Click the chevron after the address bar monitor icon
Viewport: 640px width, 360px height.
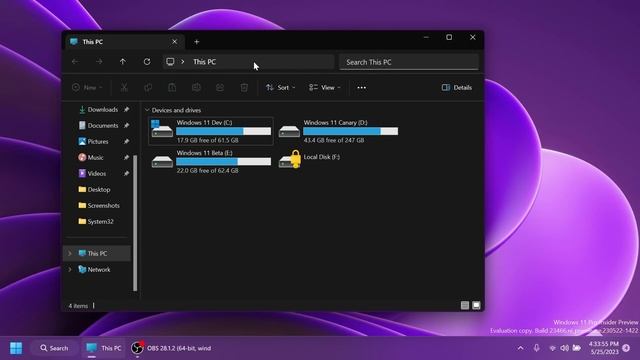point(182,62)
